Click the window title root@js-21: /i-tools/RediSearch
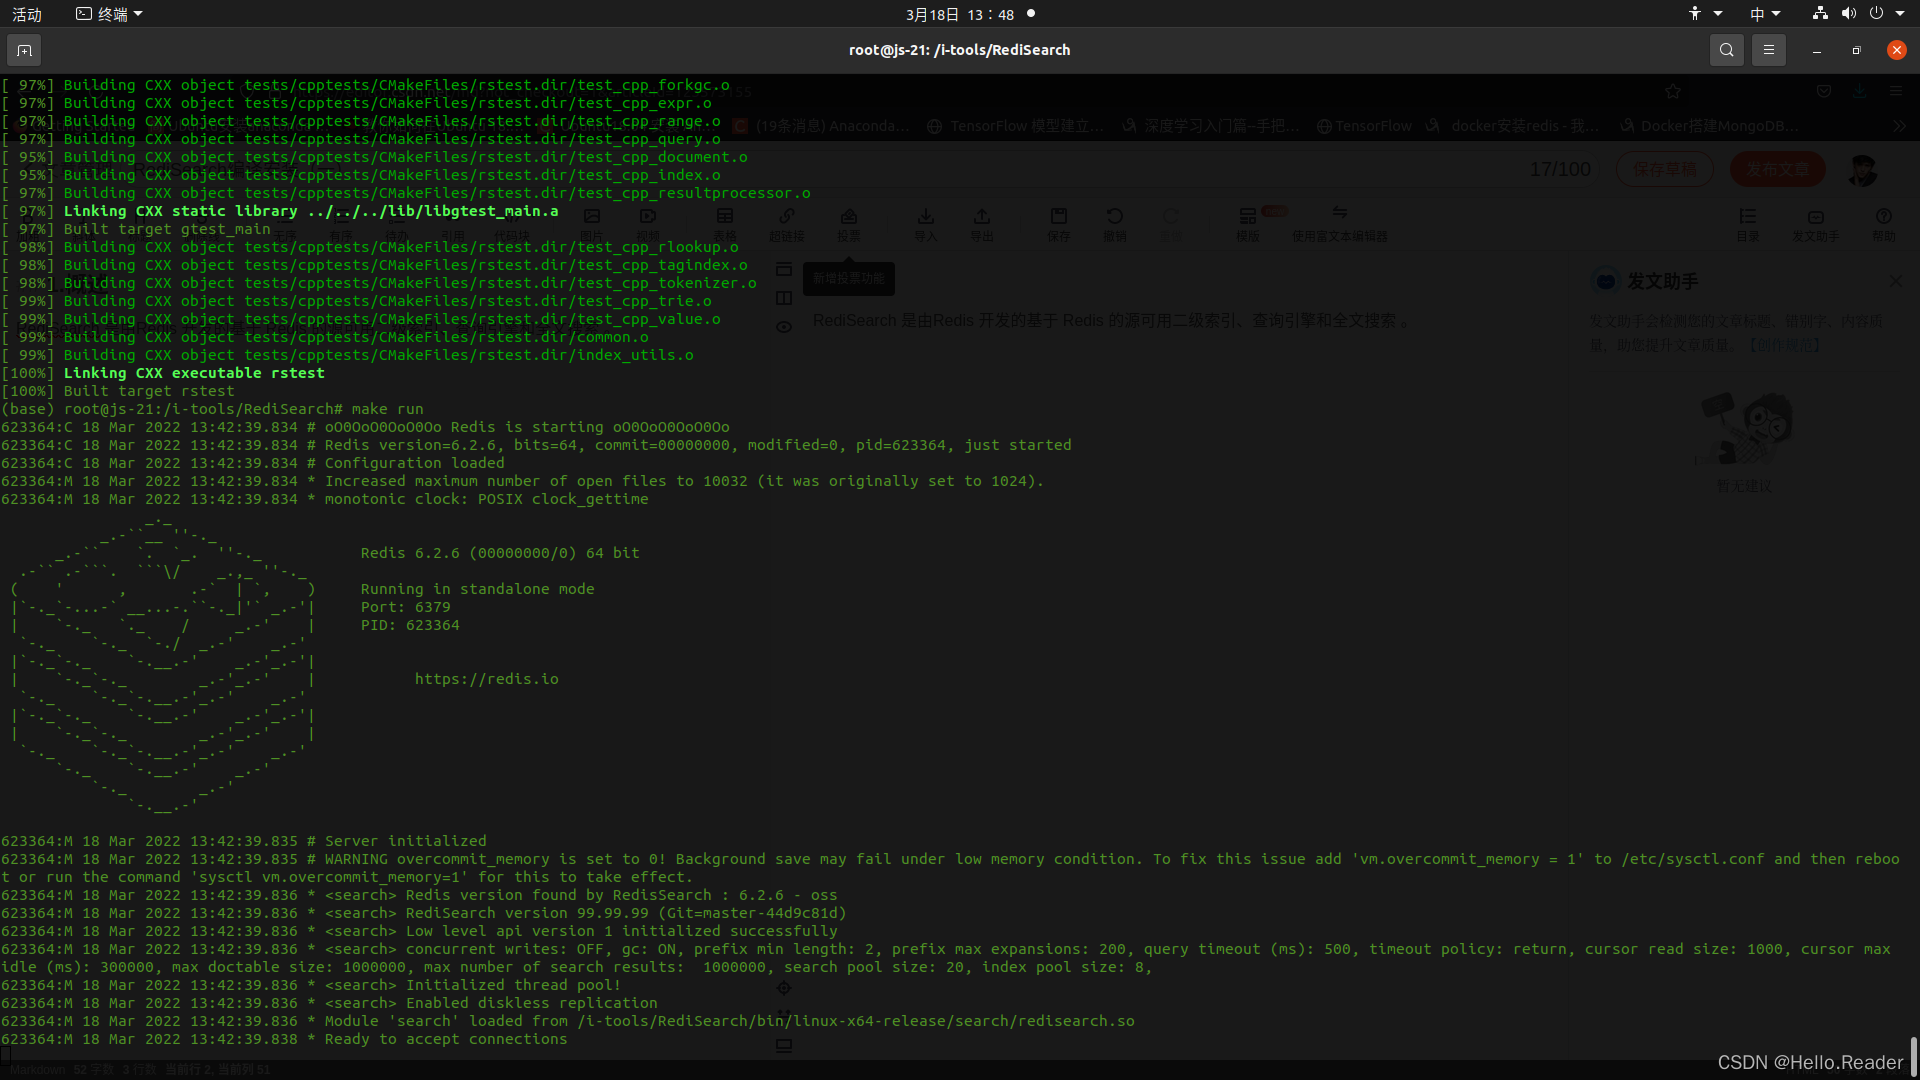Screen dimensions: 1920x1080 click(x=959, y=50)
